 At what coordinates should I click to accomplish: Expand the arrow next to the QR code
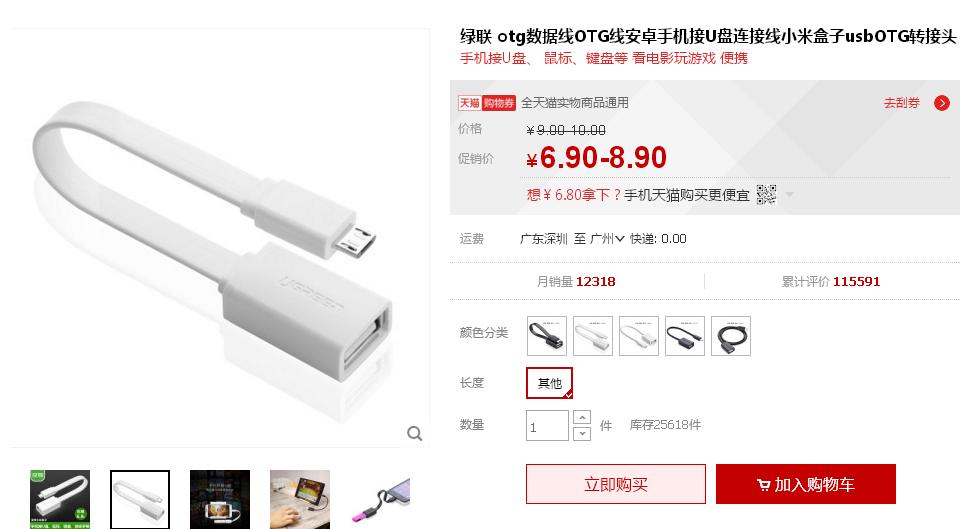pyautogui.click(x=789, y=195)
